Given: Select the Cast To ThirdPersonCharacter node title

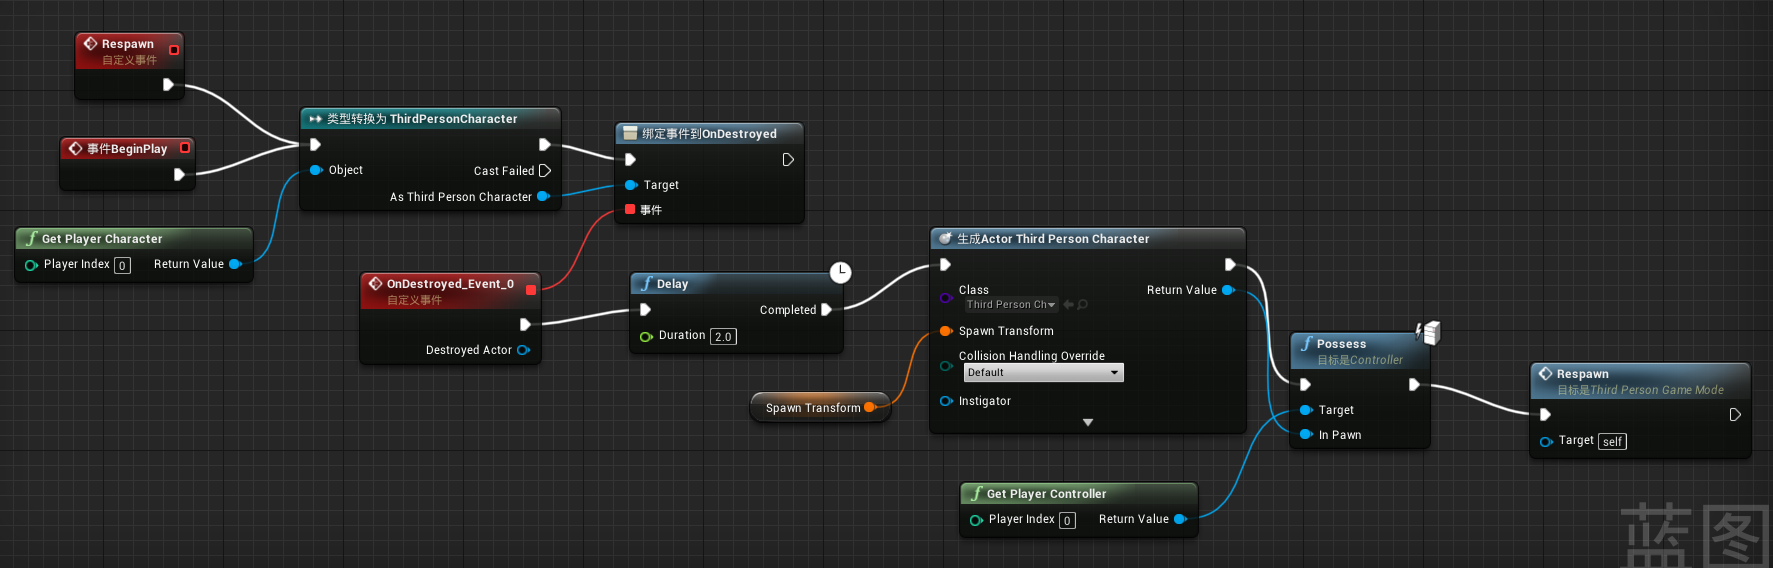Looking at the screenshot, I should coord(422,119).
